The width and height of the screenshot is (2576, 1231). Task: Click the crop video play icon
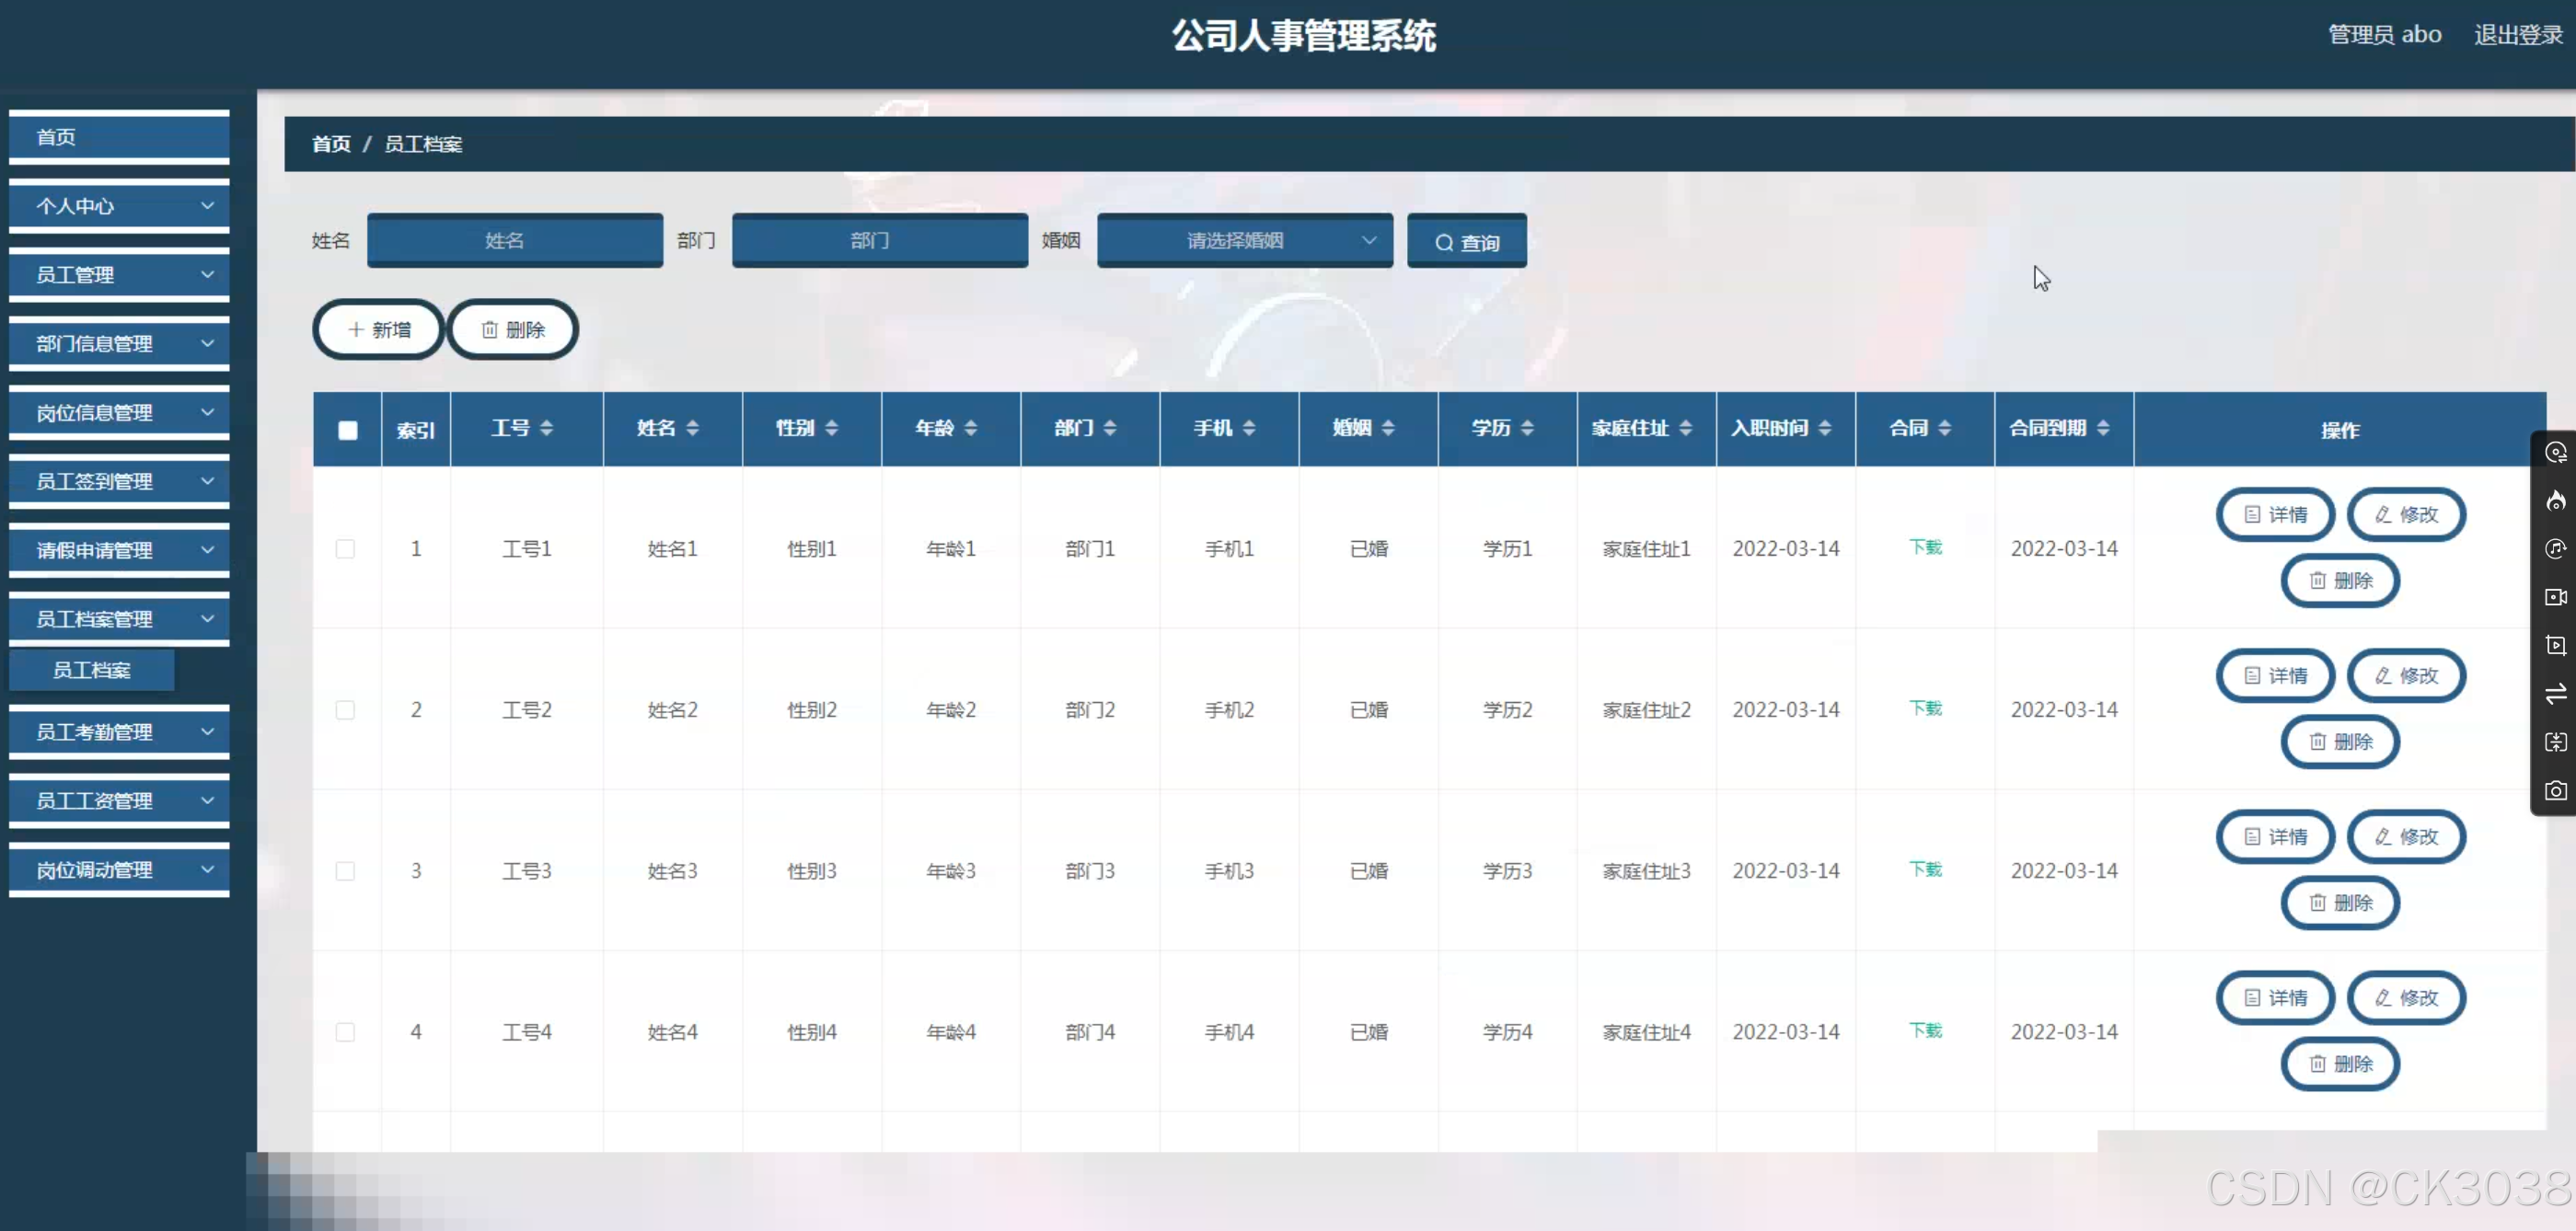(x=2555, y=646)
